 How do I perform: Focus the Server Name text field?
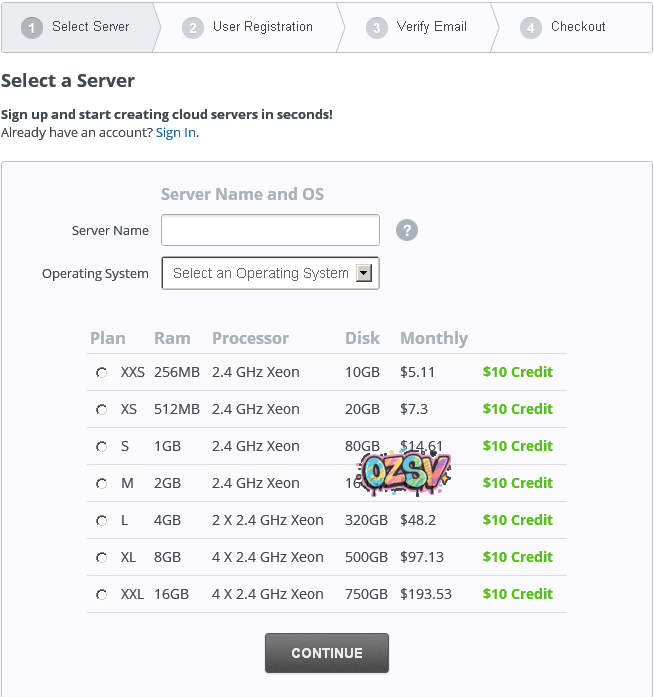click(x=270, y=230)
